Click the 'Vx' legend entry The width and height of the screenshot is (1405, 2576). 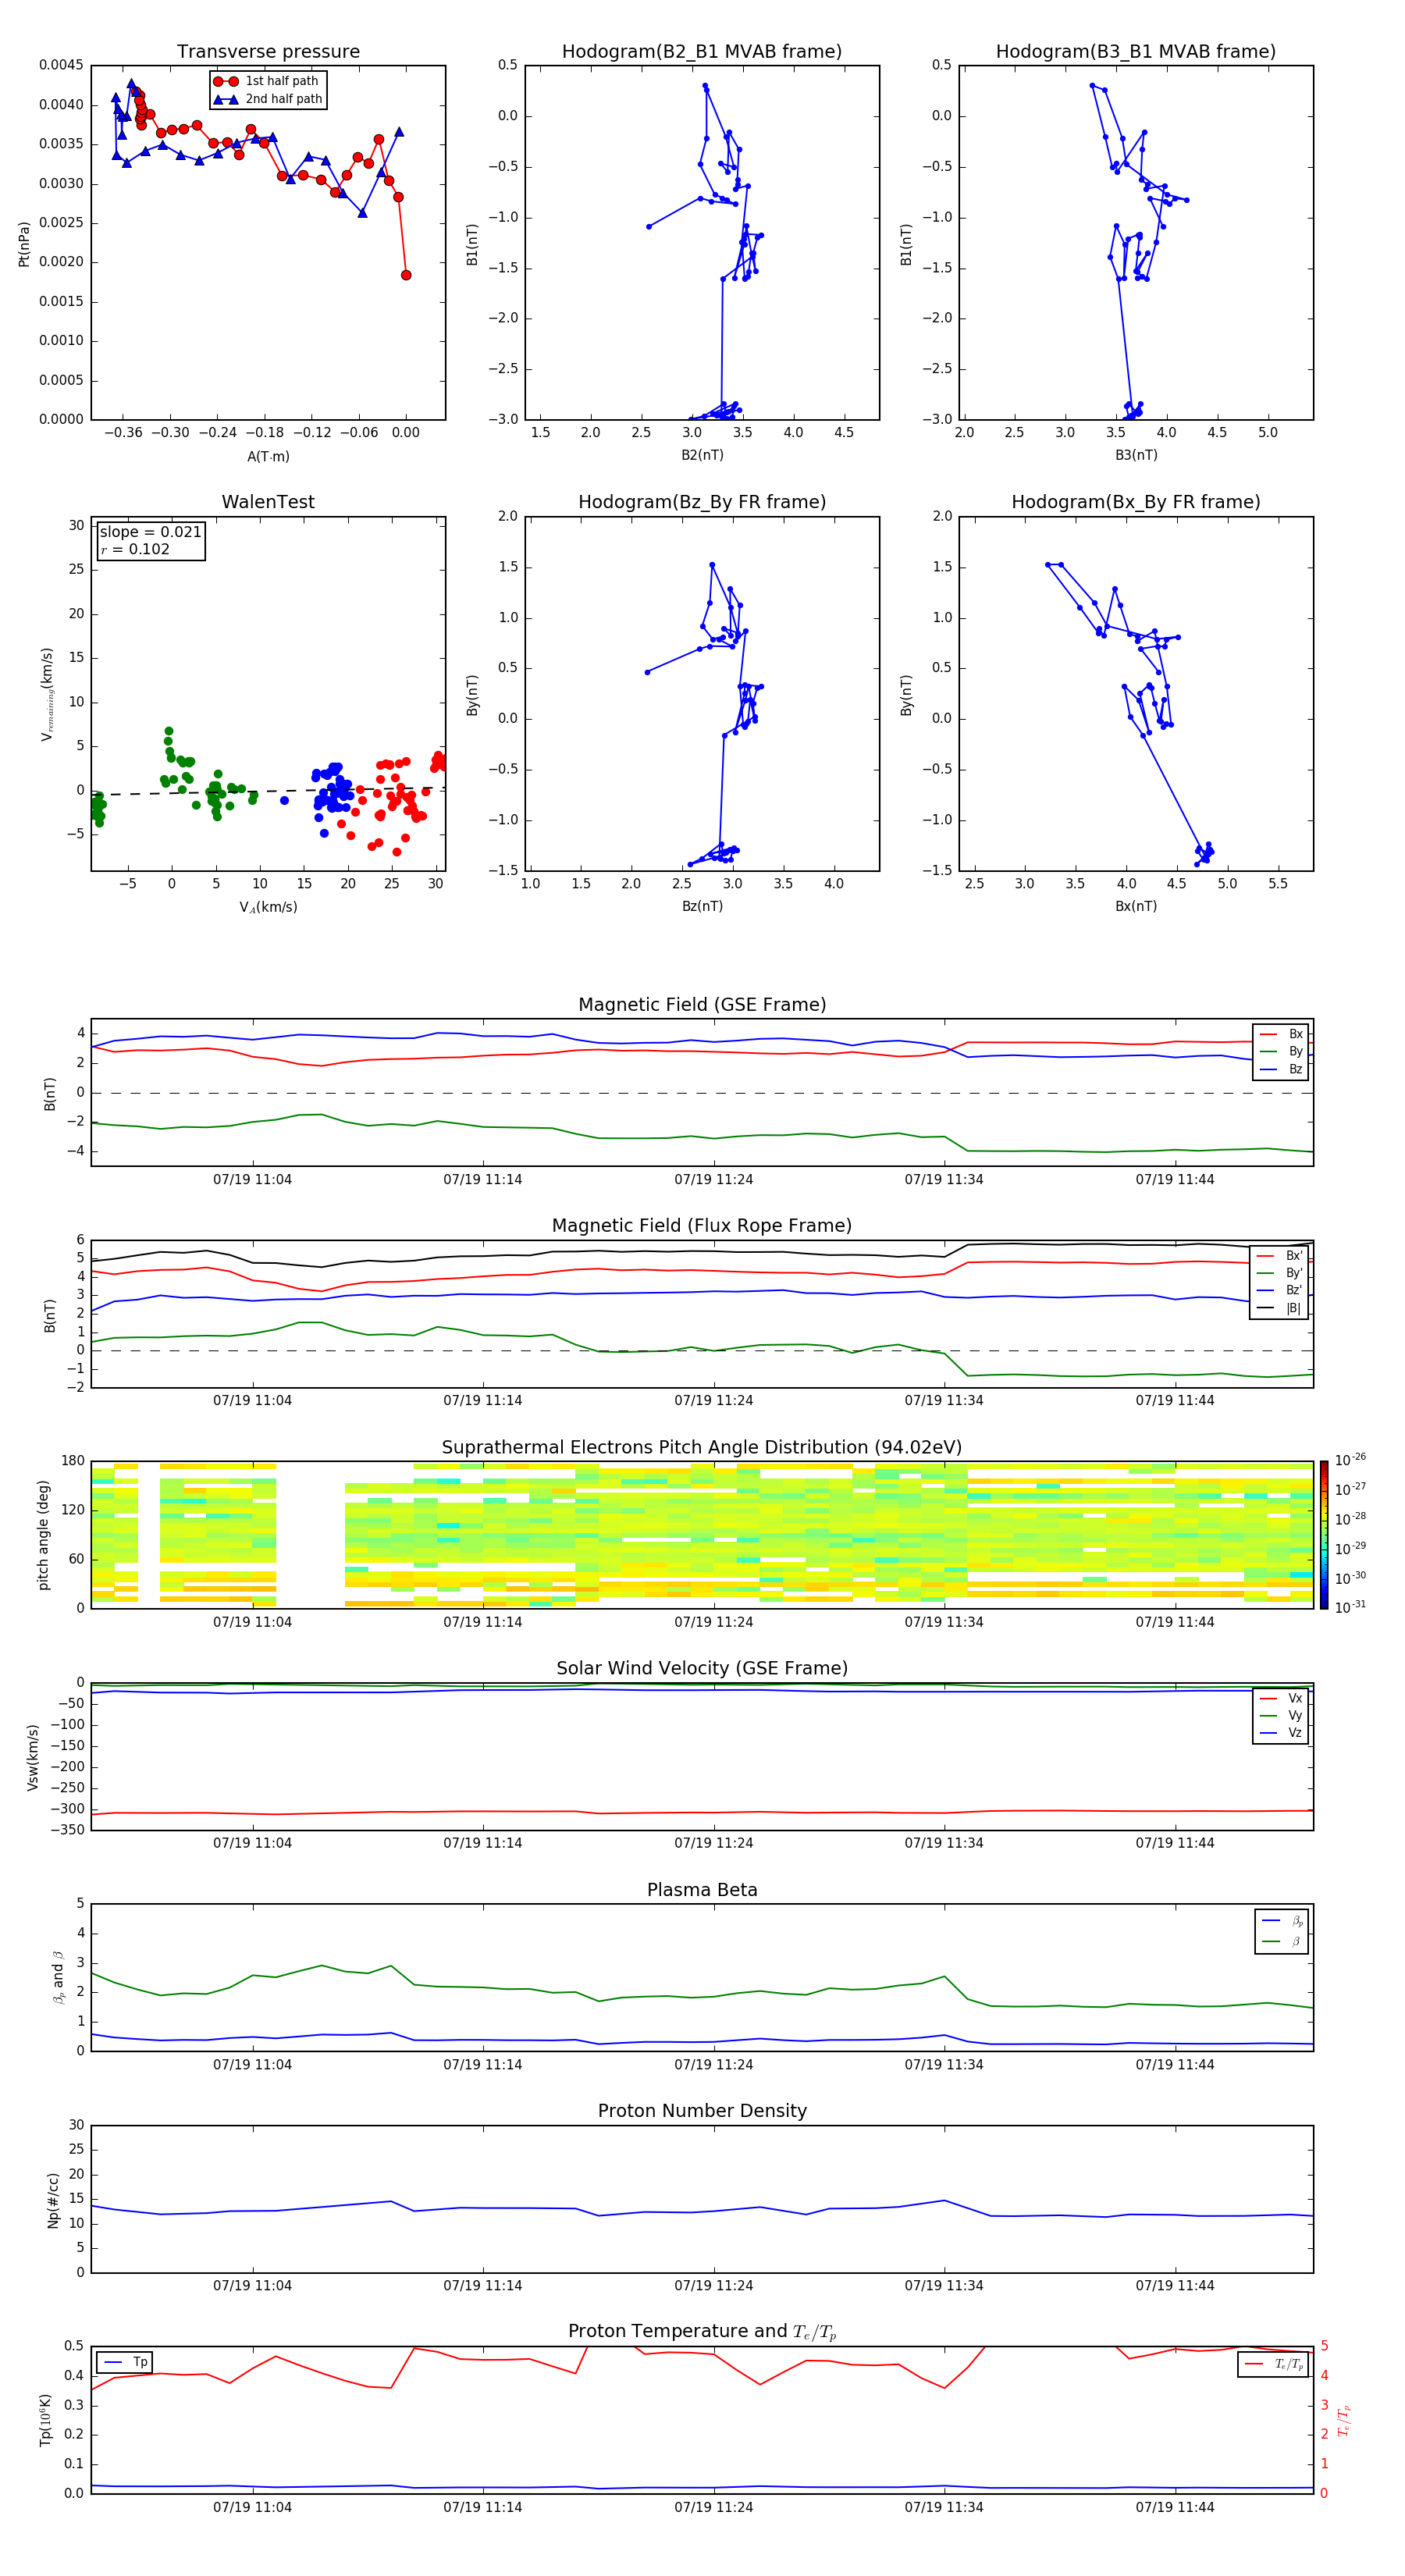tap(1281, 1698)
